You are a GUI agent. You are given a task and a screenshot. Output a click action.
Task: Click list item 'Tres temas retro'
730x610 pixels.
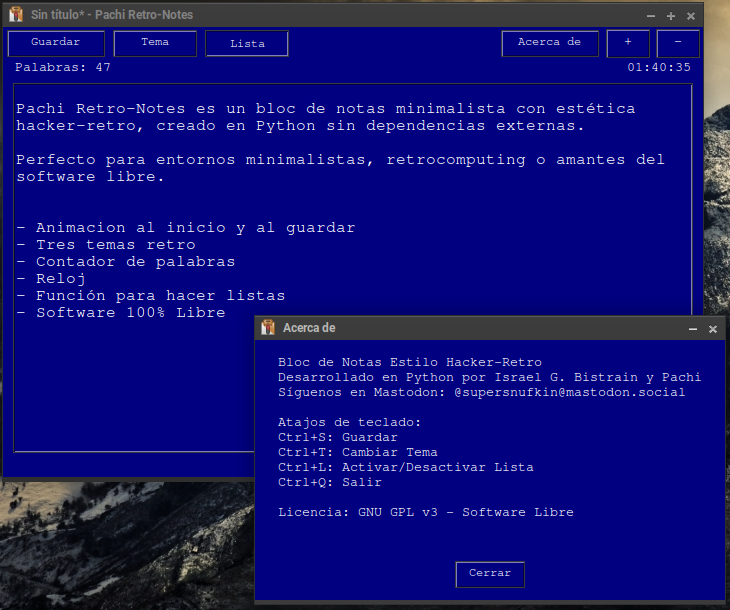(x=106, y=245)
